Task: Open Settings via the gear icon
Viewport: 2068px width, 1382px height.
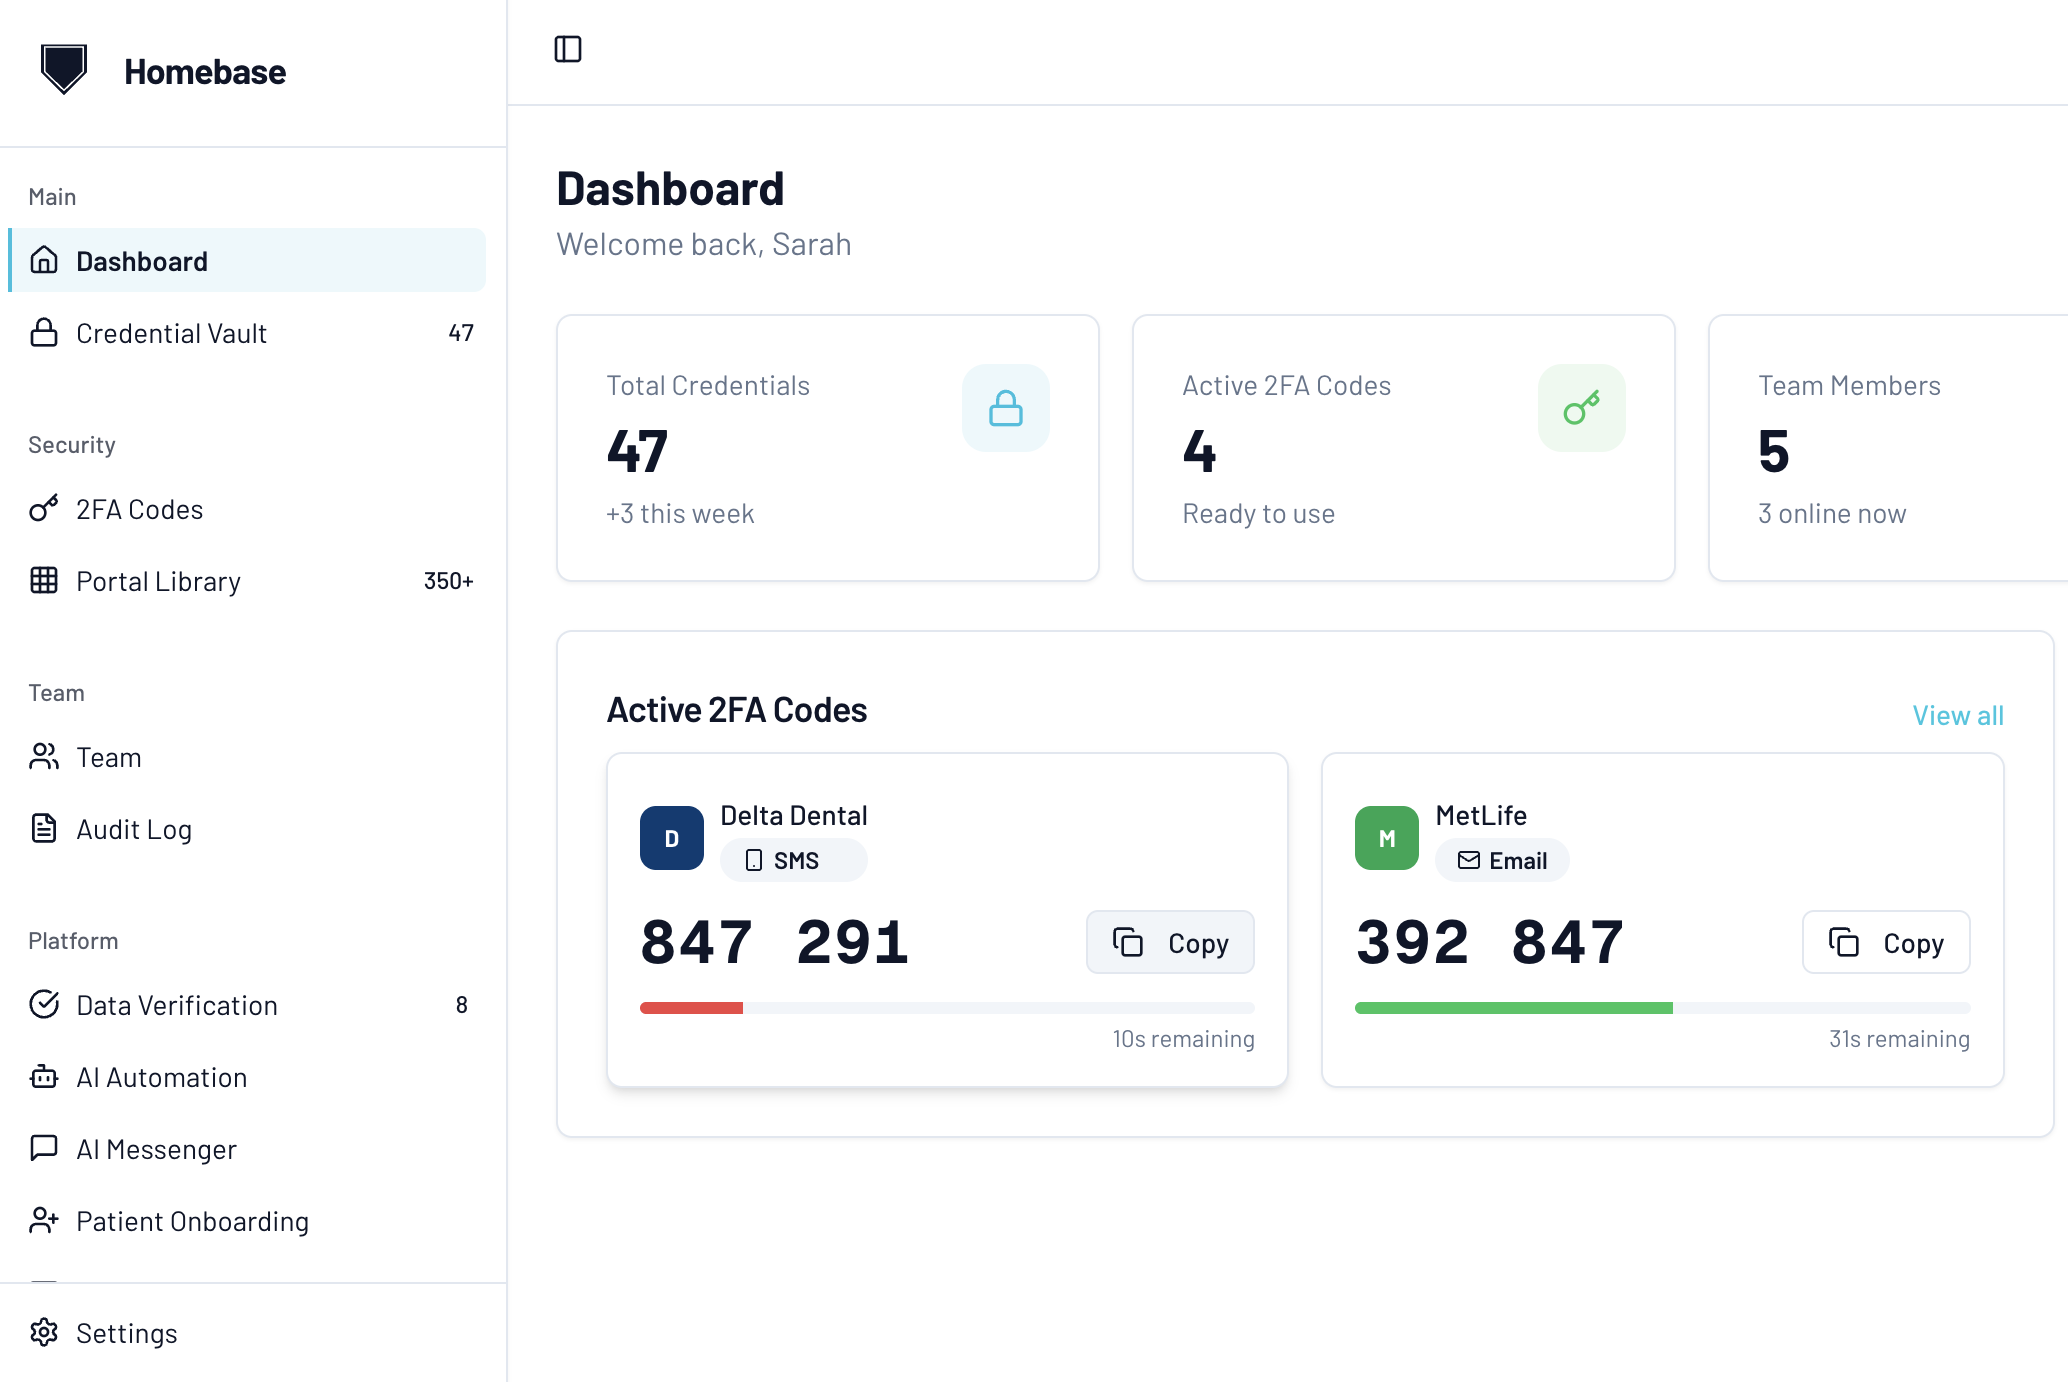Action: pyautogui.click(x=44, y=1332)
